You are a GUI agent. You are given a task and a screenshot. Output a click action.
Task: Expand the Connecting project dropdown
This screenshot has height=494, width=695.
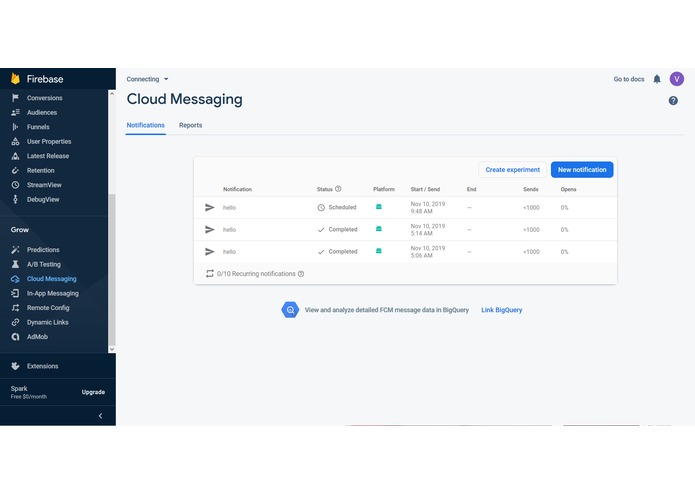(148, 79)
